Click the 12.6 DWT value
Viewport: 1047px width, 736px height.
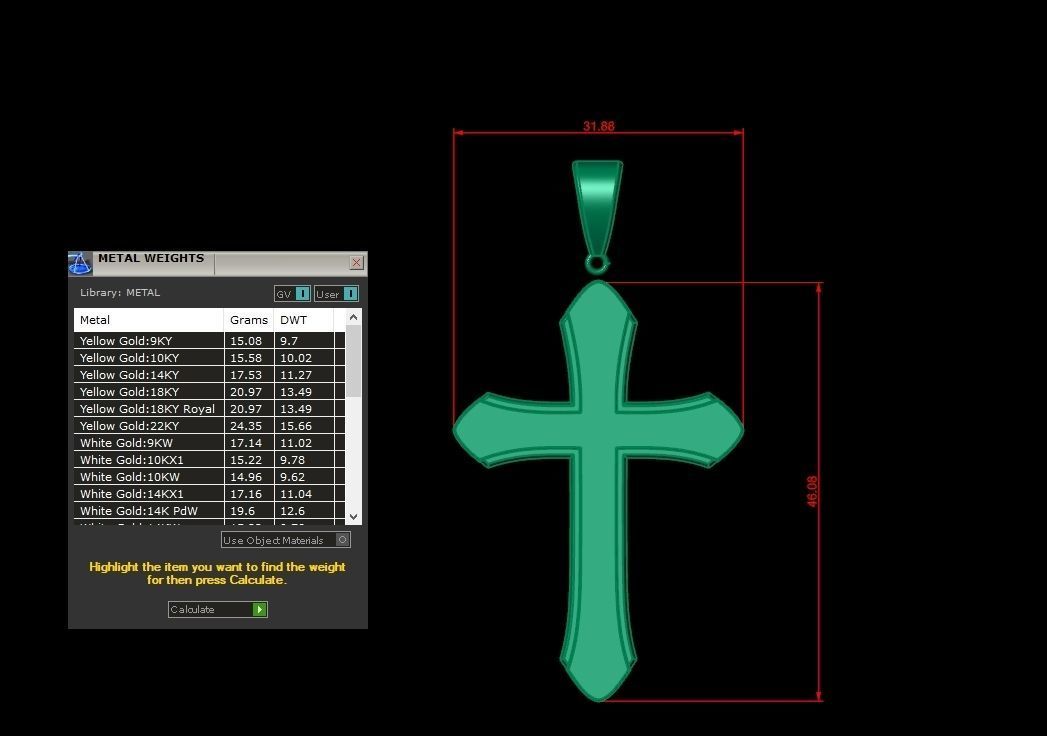(x=292, y=511)
